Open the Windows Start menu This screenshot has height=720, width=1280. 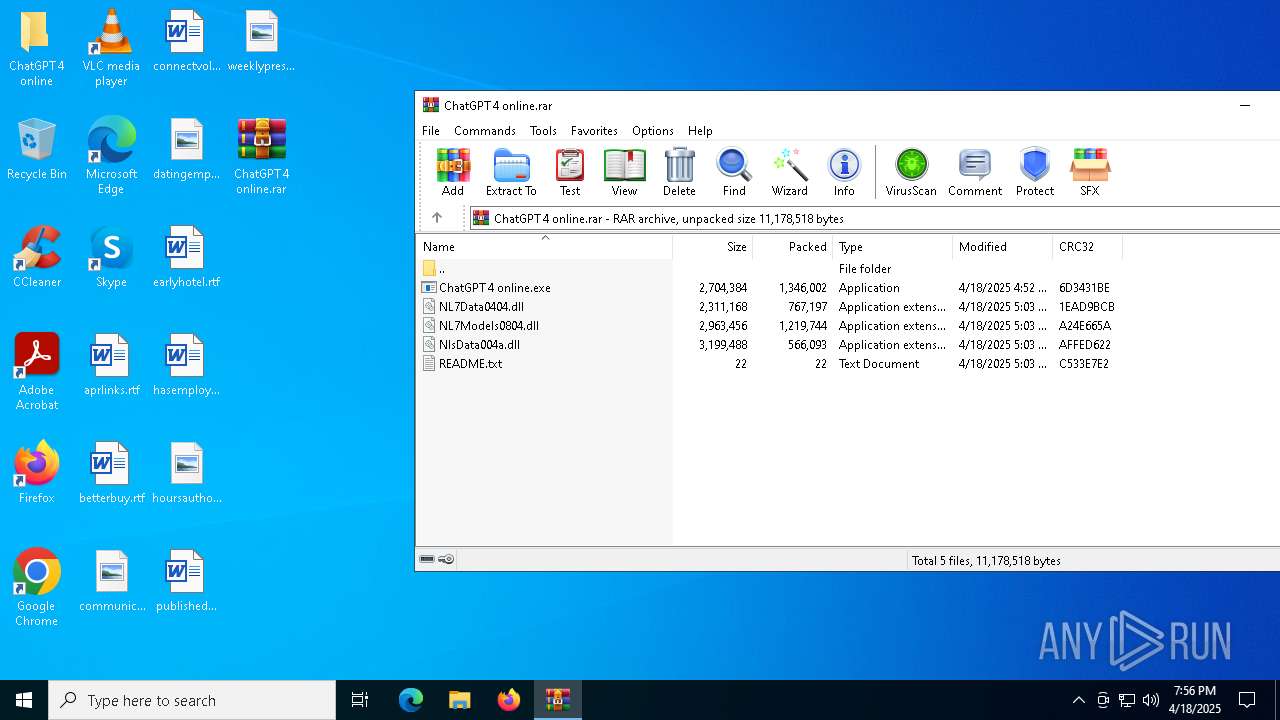point(24,700)
